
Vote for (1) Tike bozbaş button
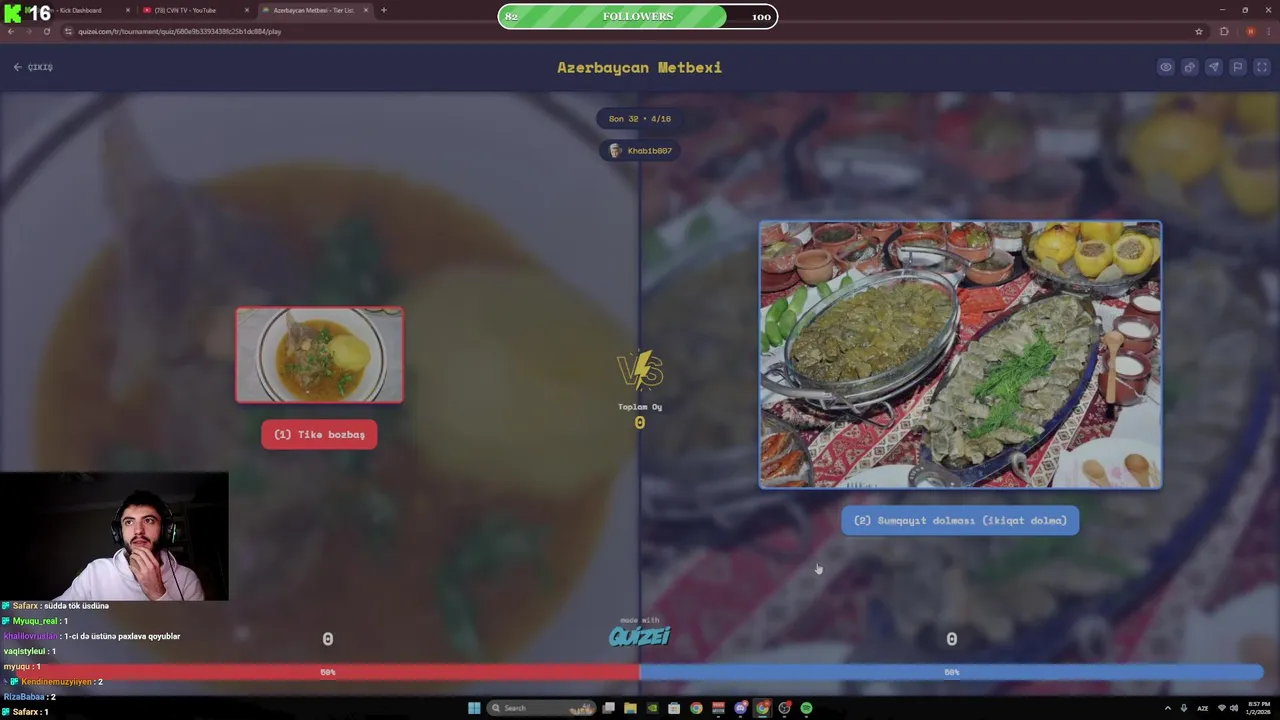point(319,434)
